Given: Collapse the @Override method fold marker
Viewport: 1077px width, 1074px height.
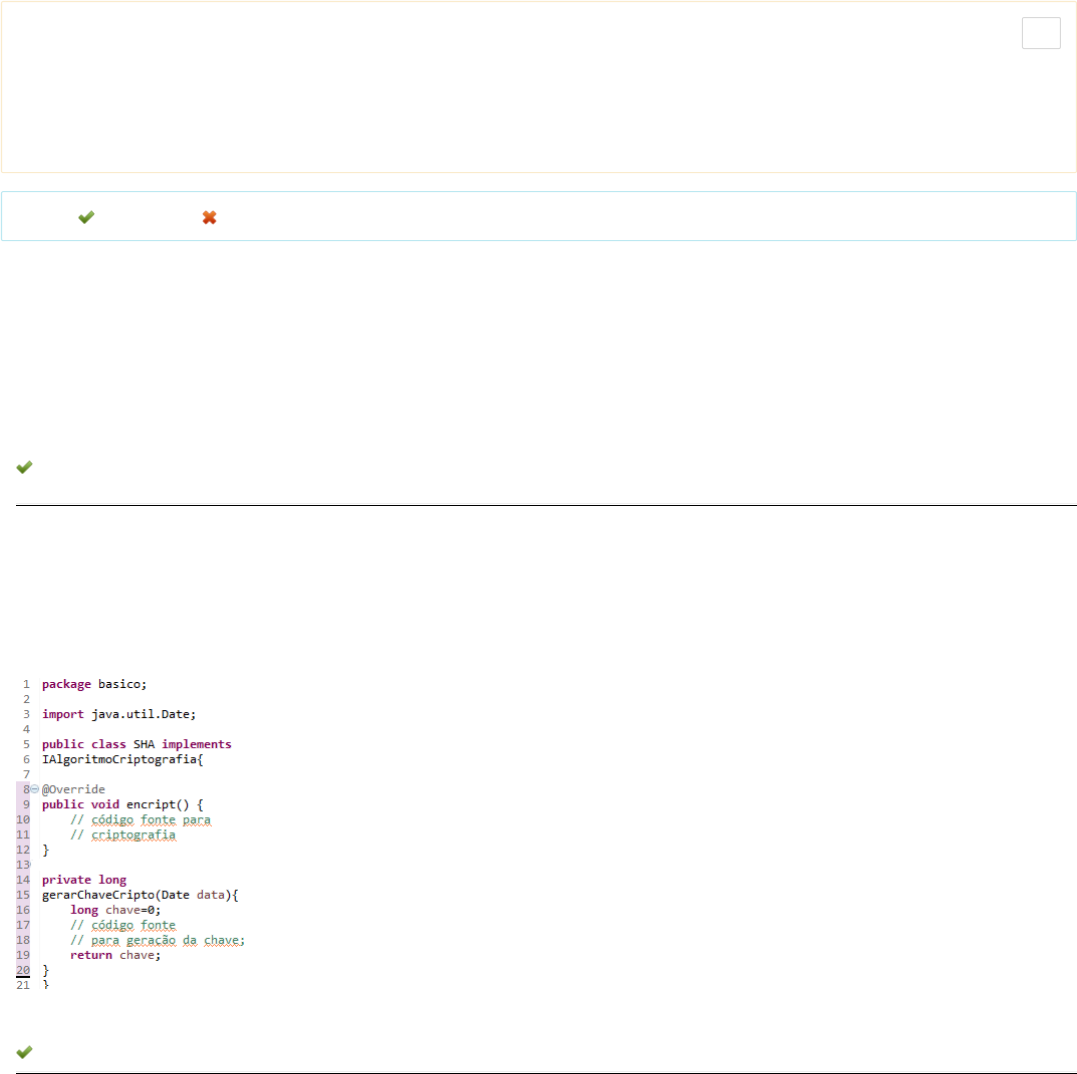Looking at the screenshot, I should coord(35,789).
